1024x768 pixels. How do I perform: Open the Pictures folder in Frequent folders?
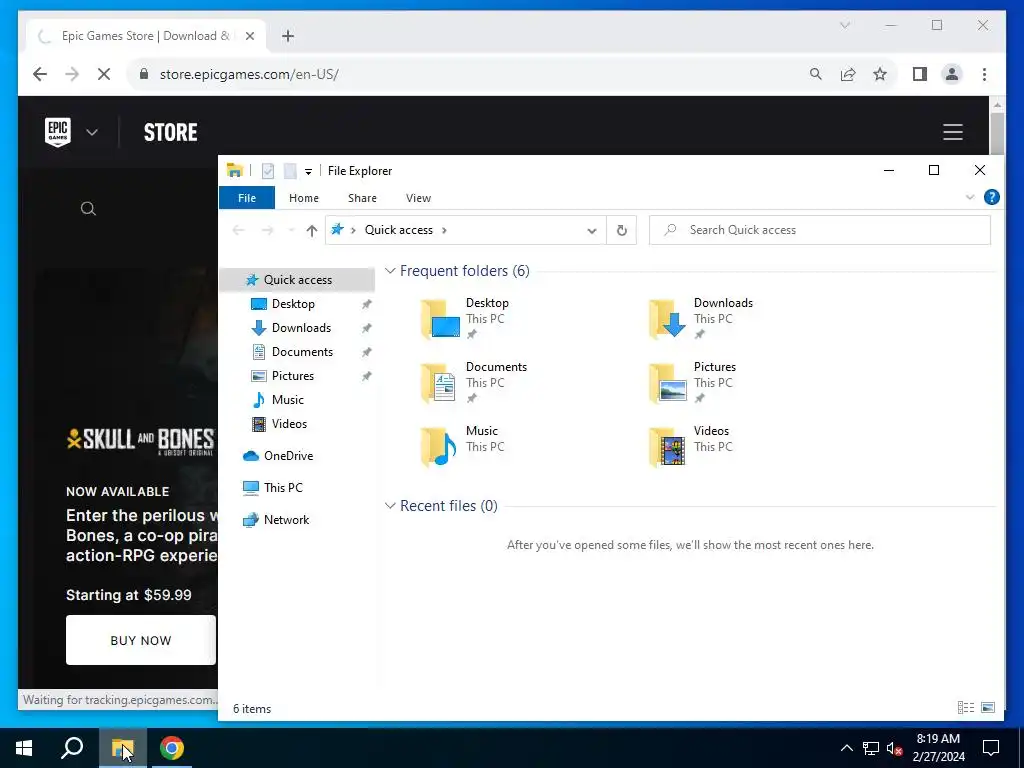coord(692,382)
